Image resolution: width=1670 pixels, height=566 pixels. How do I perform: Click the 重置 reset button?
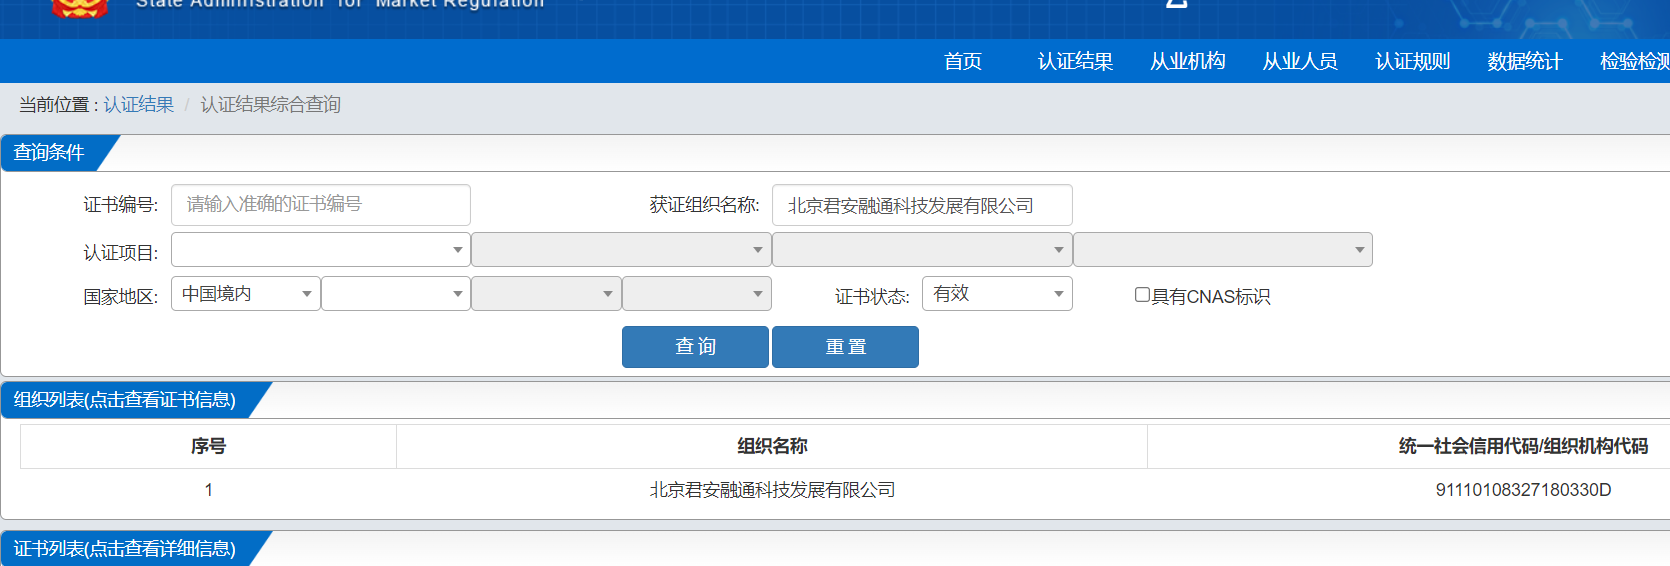click(845, 347)
